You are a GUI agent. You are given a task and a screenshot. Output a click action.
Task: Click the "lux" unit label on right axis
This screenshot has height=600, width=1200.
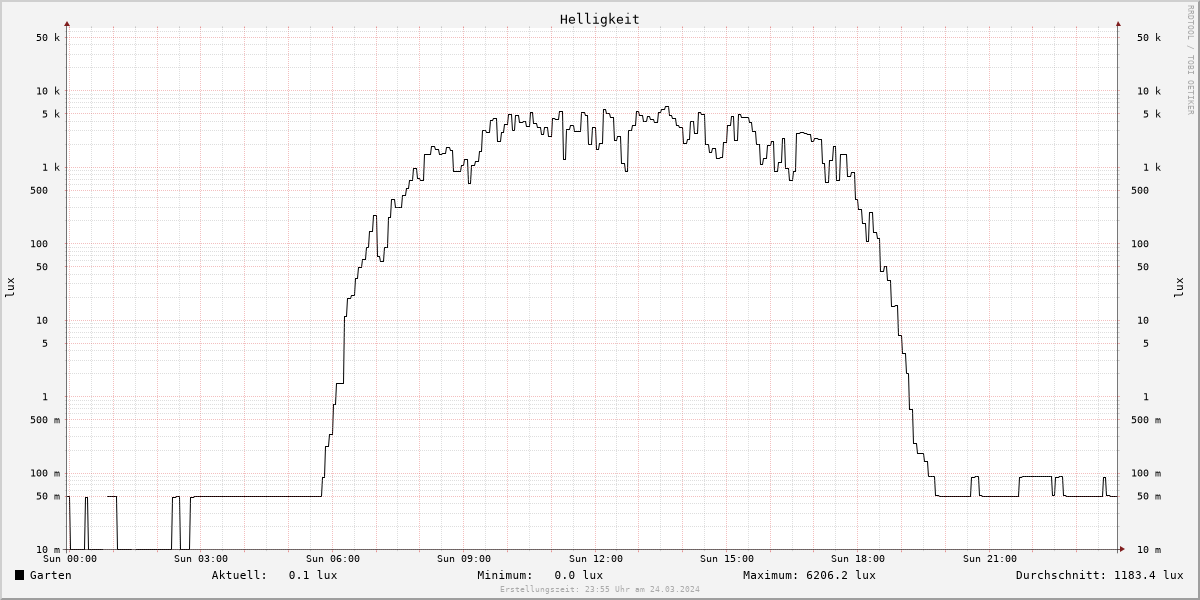[x=1179, y=287]
